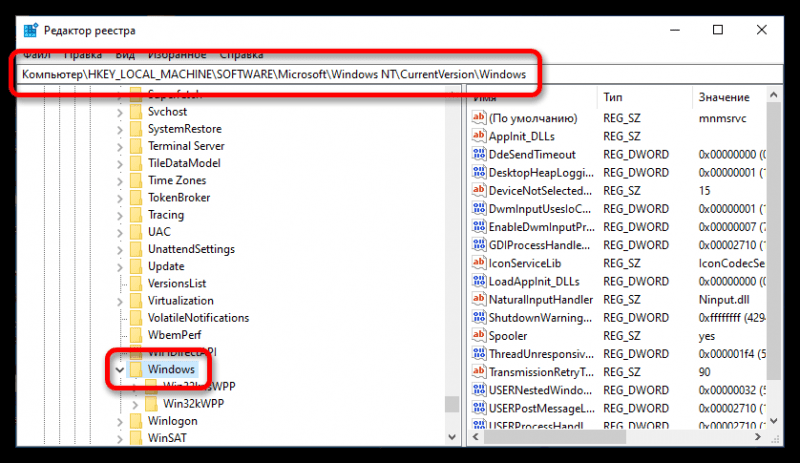Select the TransmissionRetryT... value
This screenshot has width=800, height=463.
point(541,372)
